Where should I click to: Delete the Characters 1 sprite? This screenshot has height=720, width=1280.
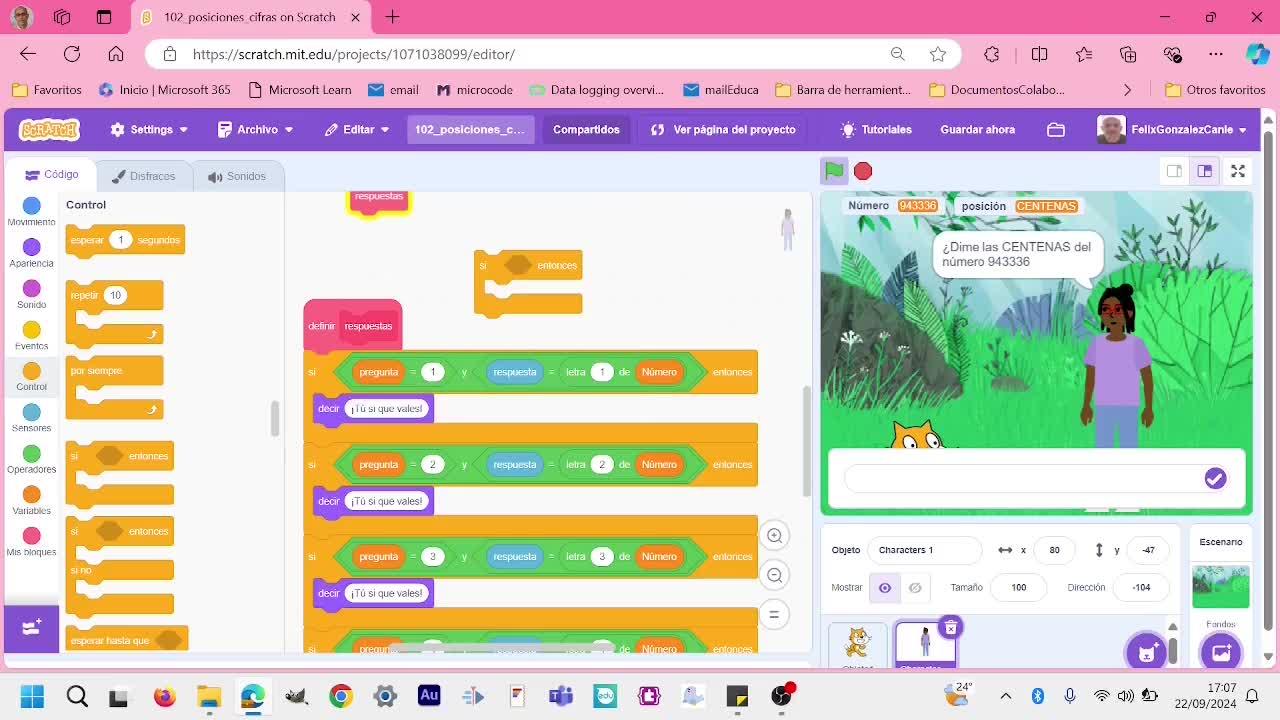tap(950, 627)
